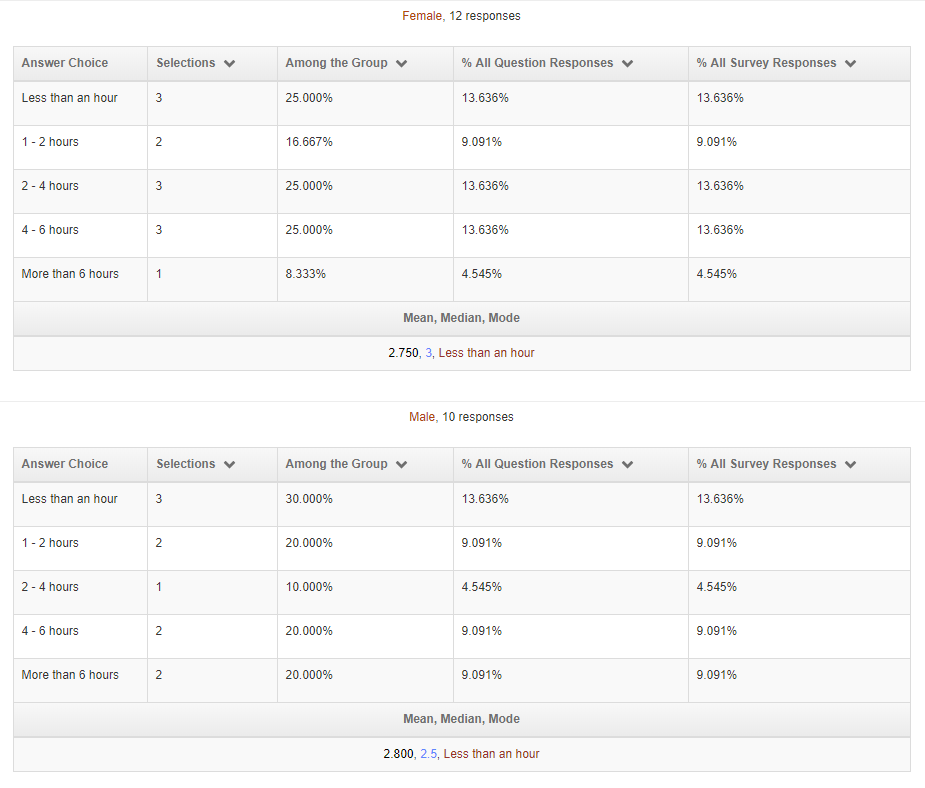Click Male median value 2.5
This screenshot has height=788, width=925.
[429, 754]
